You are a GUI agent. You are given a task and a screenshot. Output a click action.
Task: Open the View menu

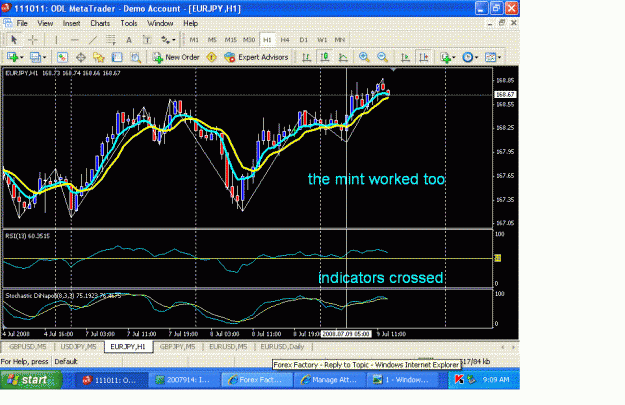pyautogui.click(x=45, y=23)
